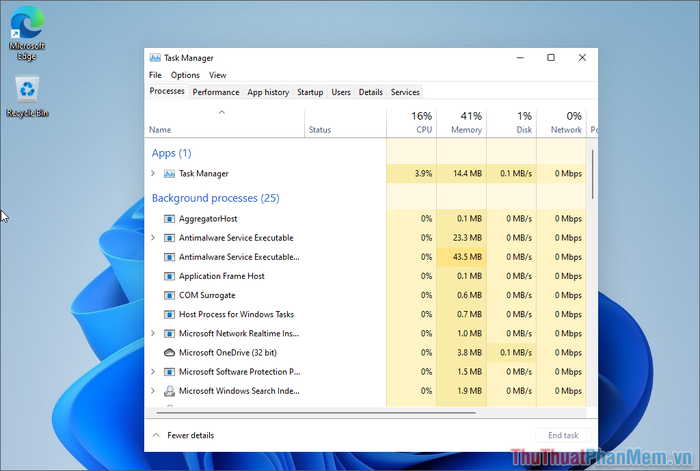Select Host Process for Windows Tasks name
The image size is (700, 471).
(236, 315)
